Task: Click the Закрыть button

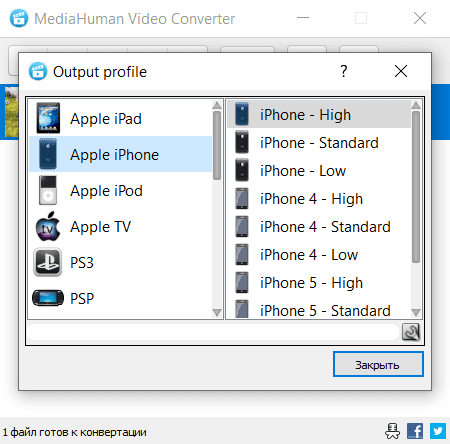Action: pos(378,364)
